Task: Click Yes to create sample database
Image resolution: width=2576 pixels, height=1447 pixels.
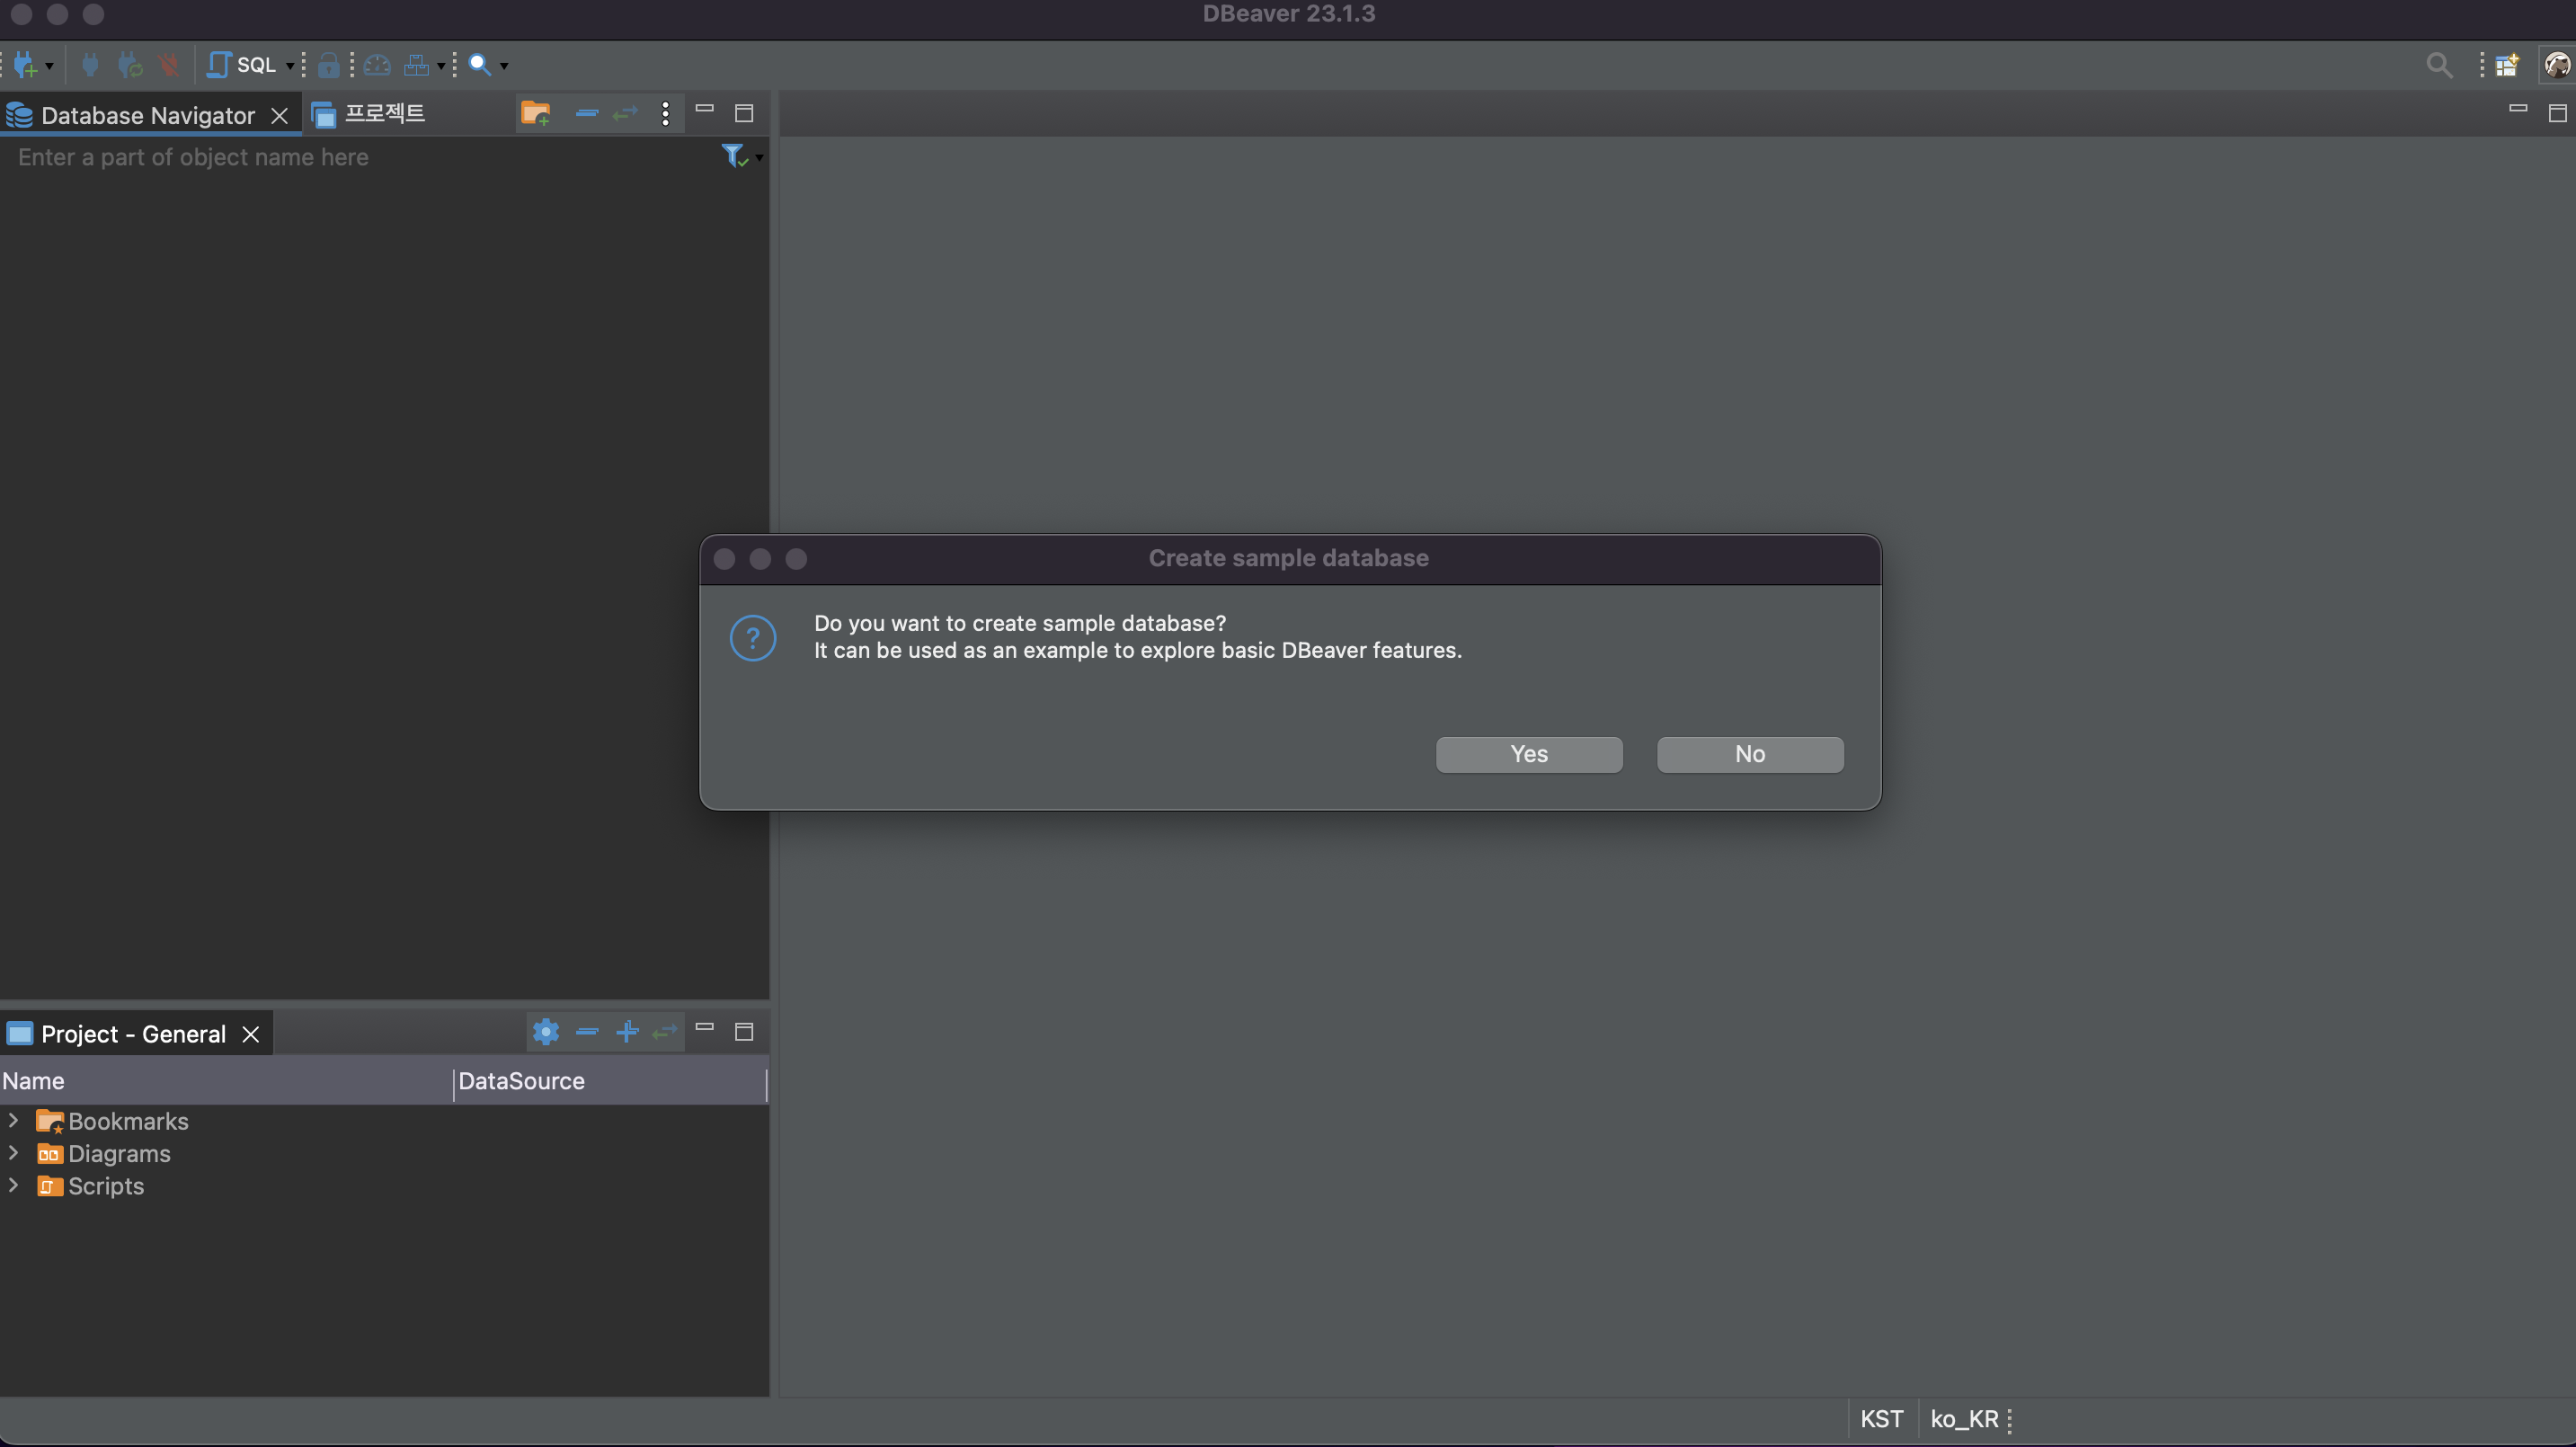Action: click(x=1529, y=754)
